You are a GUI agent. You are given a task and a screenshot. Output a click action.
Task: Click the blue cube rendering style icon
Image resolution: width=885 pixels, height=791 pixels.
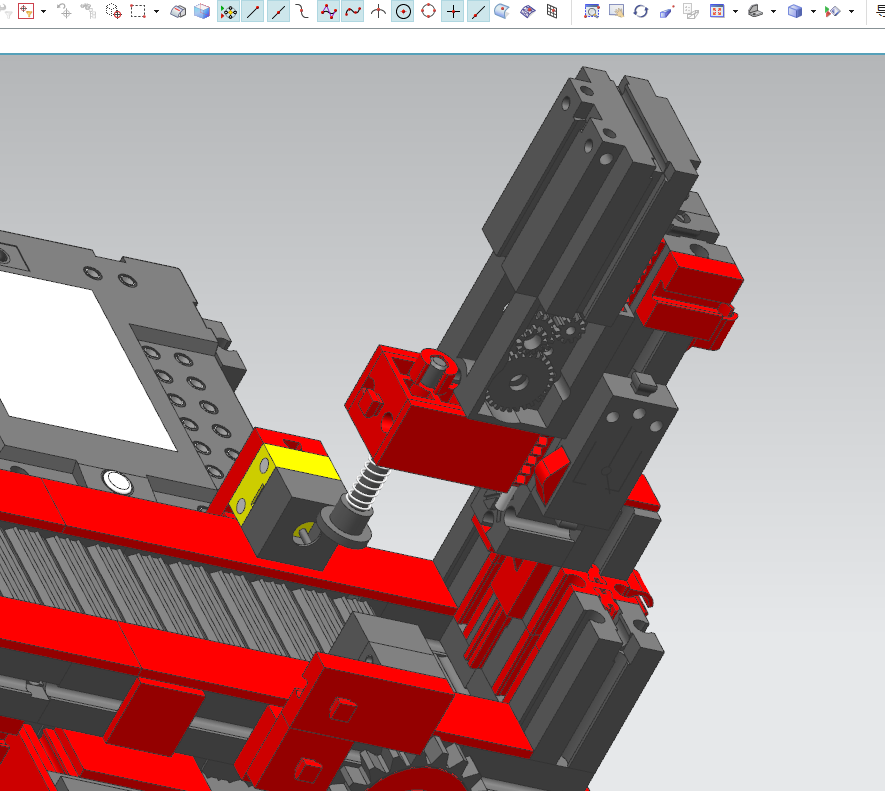coord(795,11)
